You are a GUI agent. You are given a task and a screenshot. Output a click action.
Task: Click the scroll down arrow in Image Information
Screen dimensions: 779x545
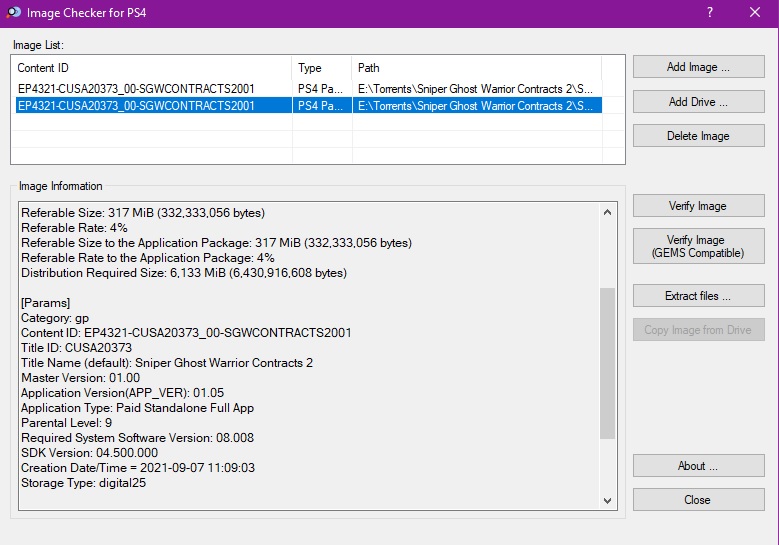tap(607, 500)
